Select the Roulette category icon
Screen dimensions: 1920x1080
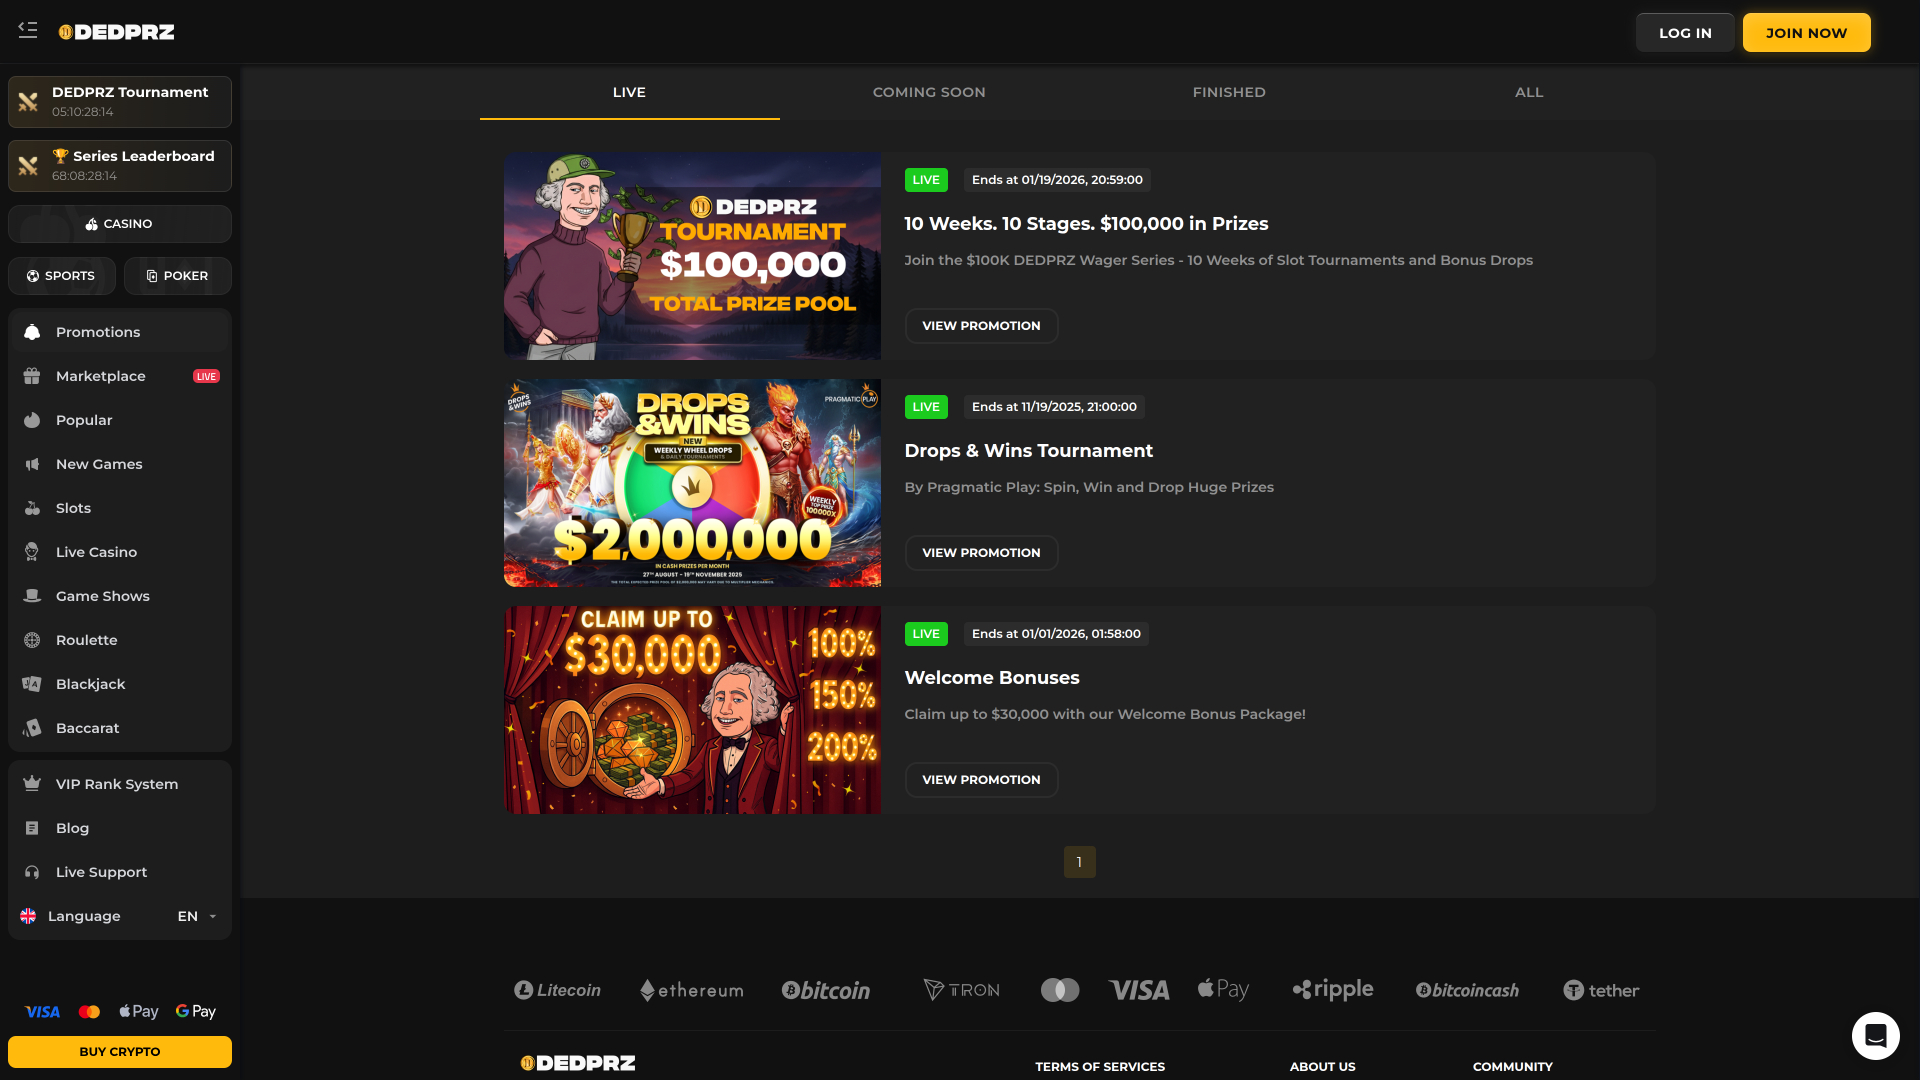(33, 640)
